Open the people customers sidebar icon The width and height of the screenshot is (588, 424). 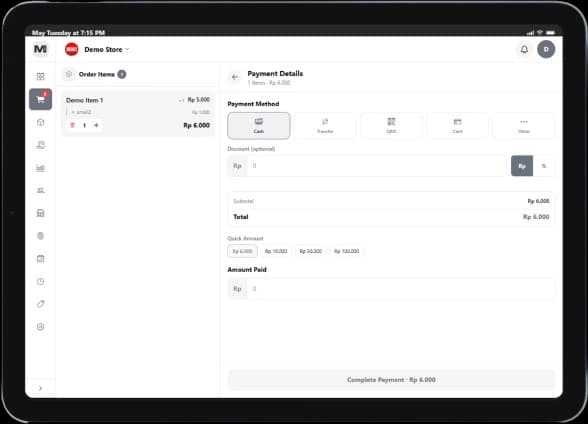pyautogui.click(x=40, y=190)
